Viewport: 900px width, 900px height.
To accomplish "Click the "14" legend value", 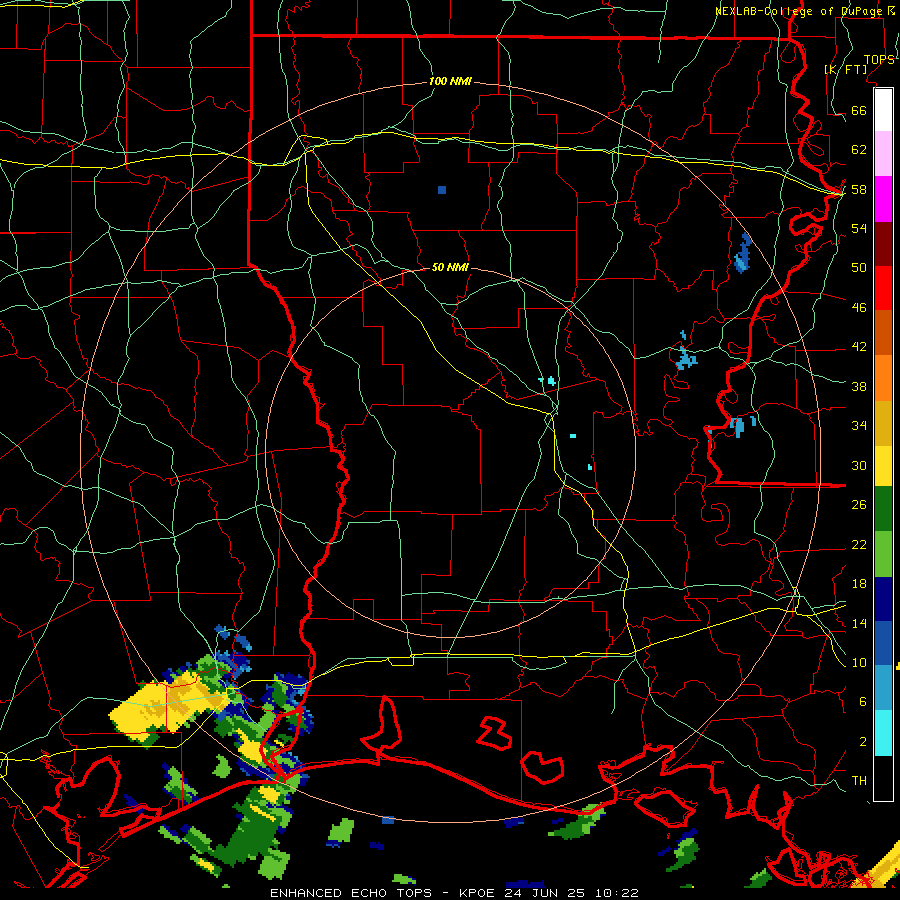I will tap(859, 623).
